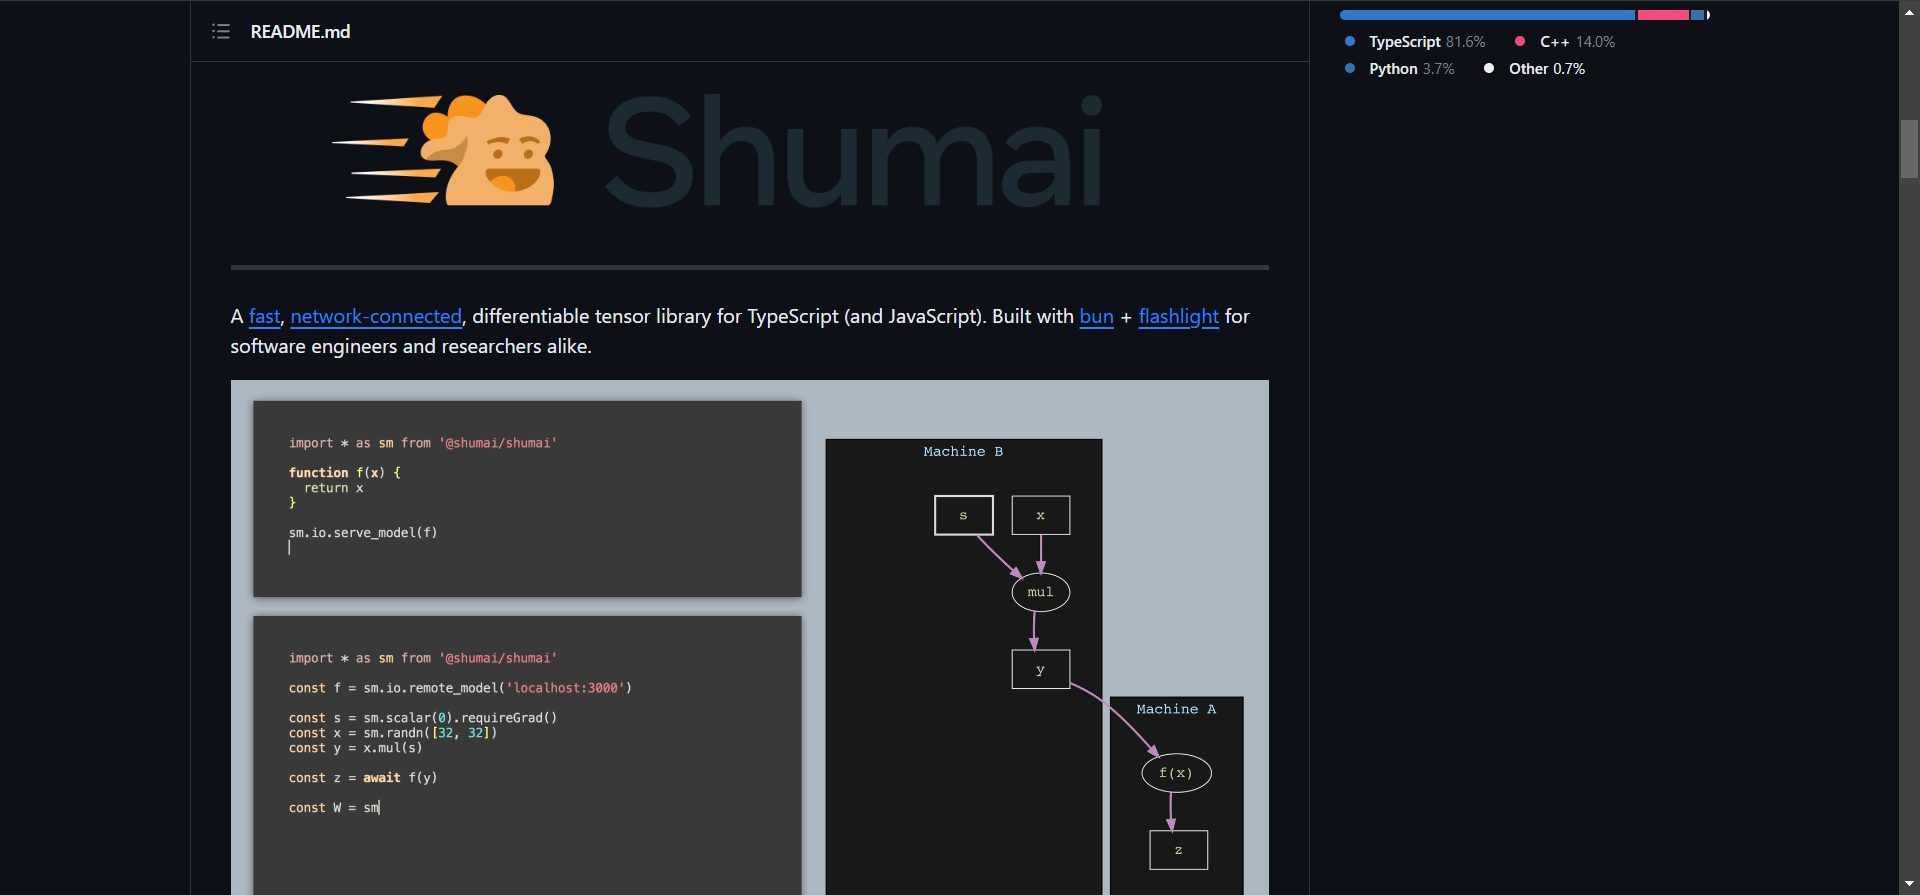Click the remote_model 'localhost:3000' code line
The height and width of the screenshot is (895, 1920).
click(x=460, y=688)
